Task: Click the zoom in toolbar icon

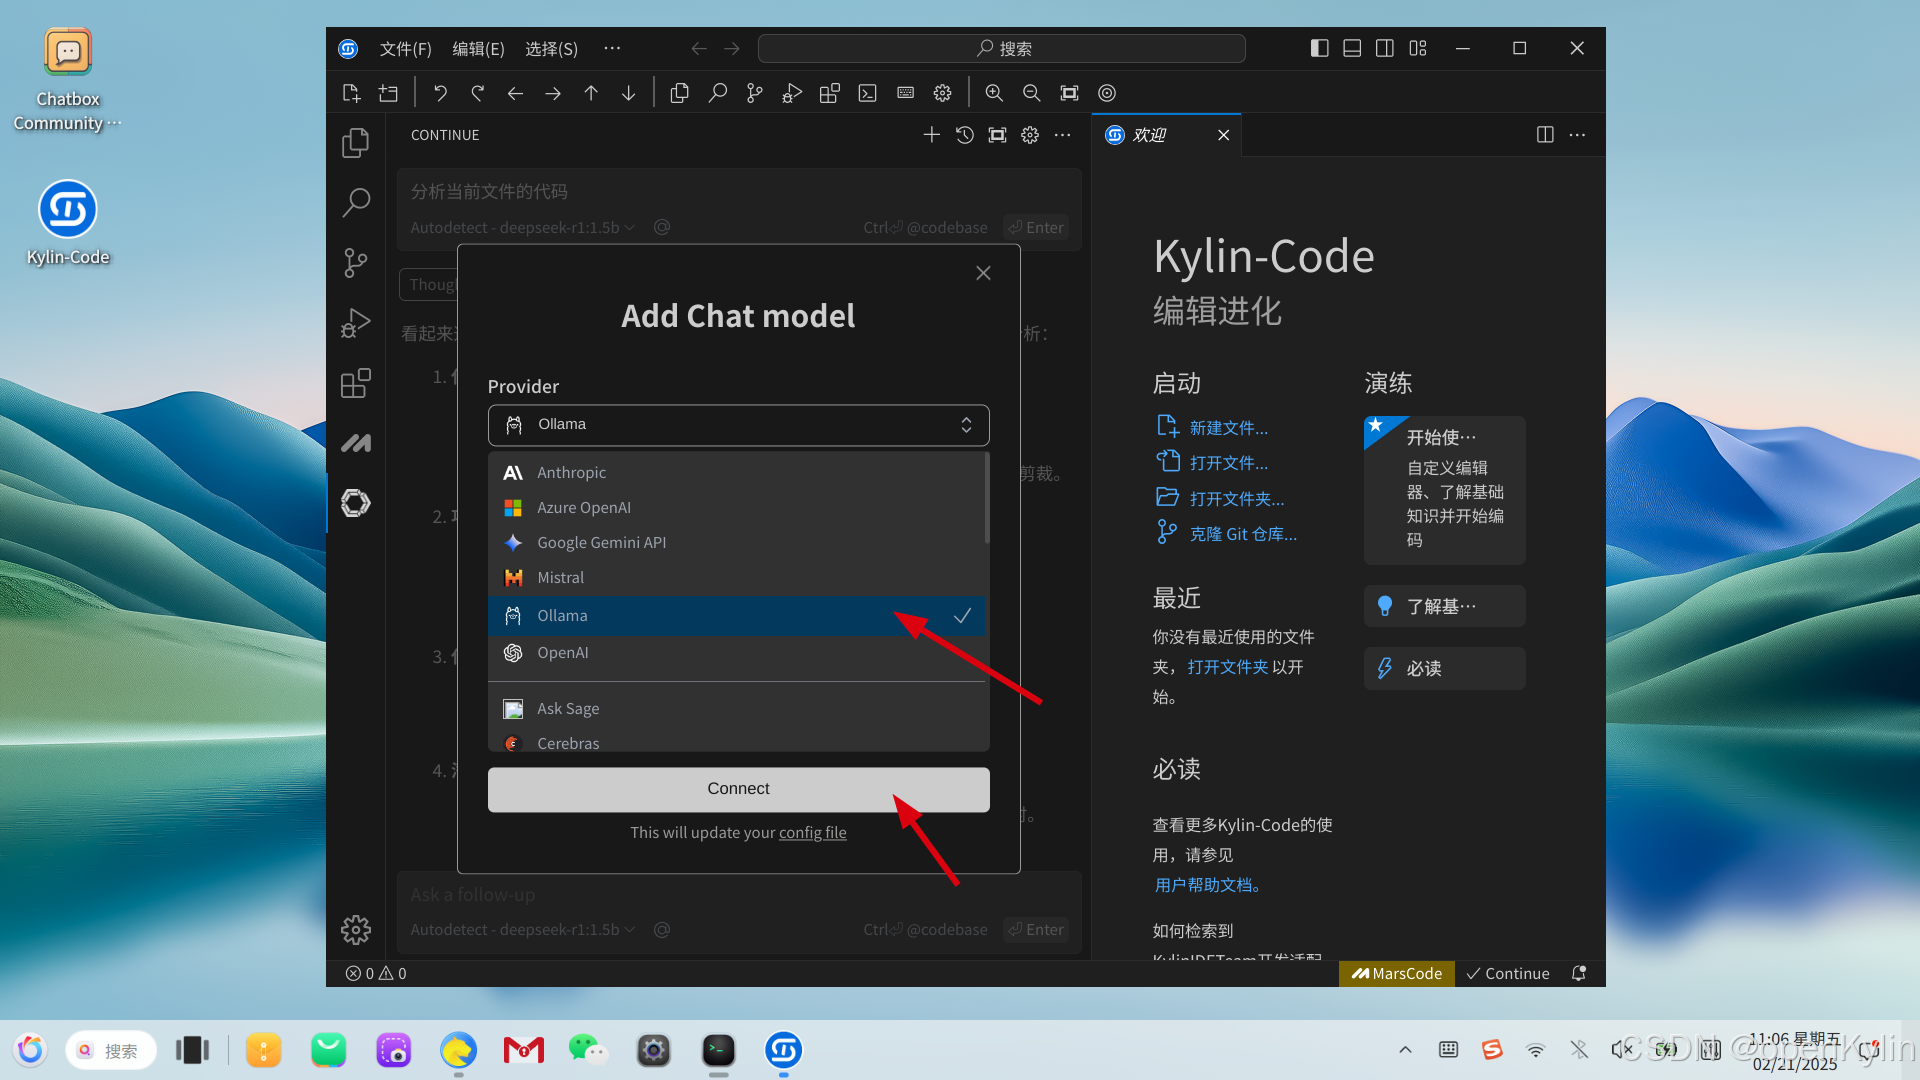Action: (x=994, y=93)
